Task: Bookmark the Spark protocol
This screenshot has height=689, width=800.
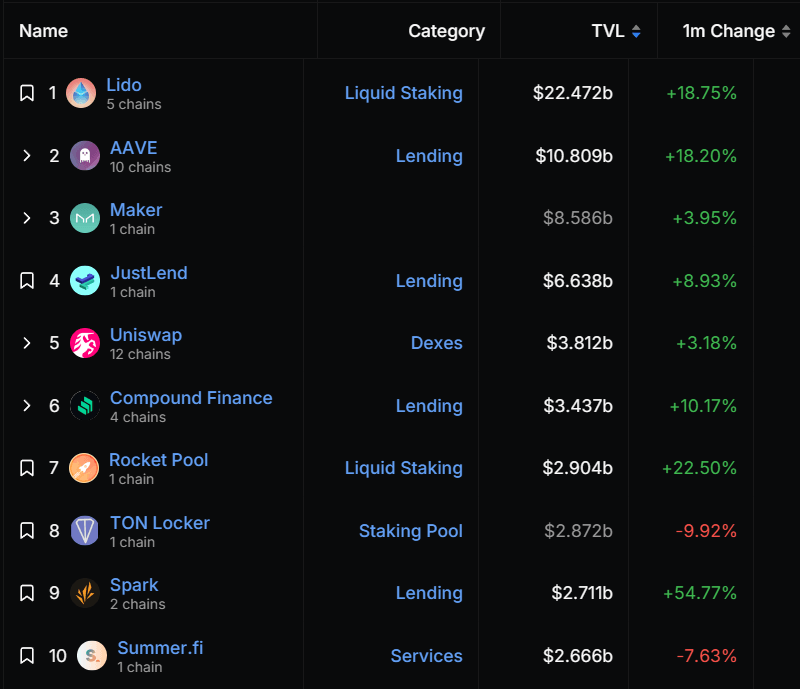Action: [x=26, y=592]
